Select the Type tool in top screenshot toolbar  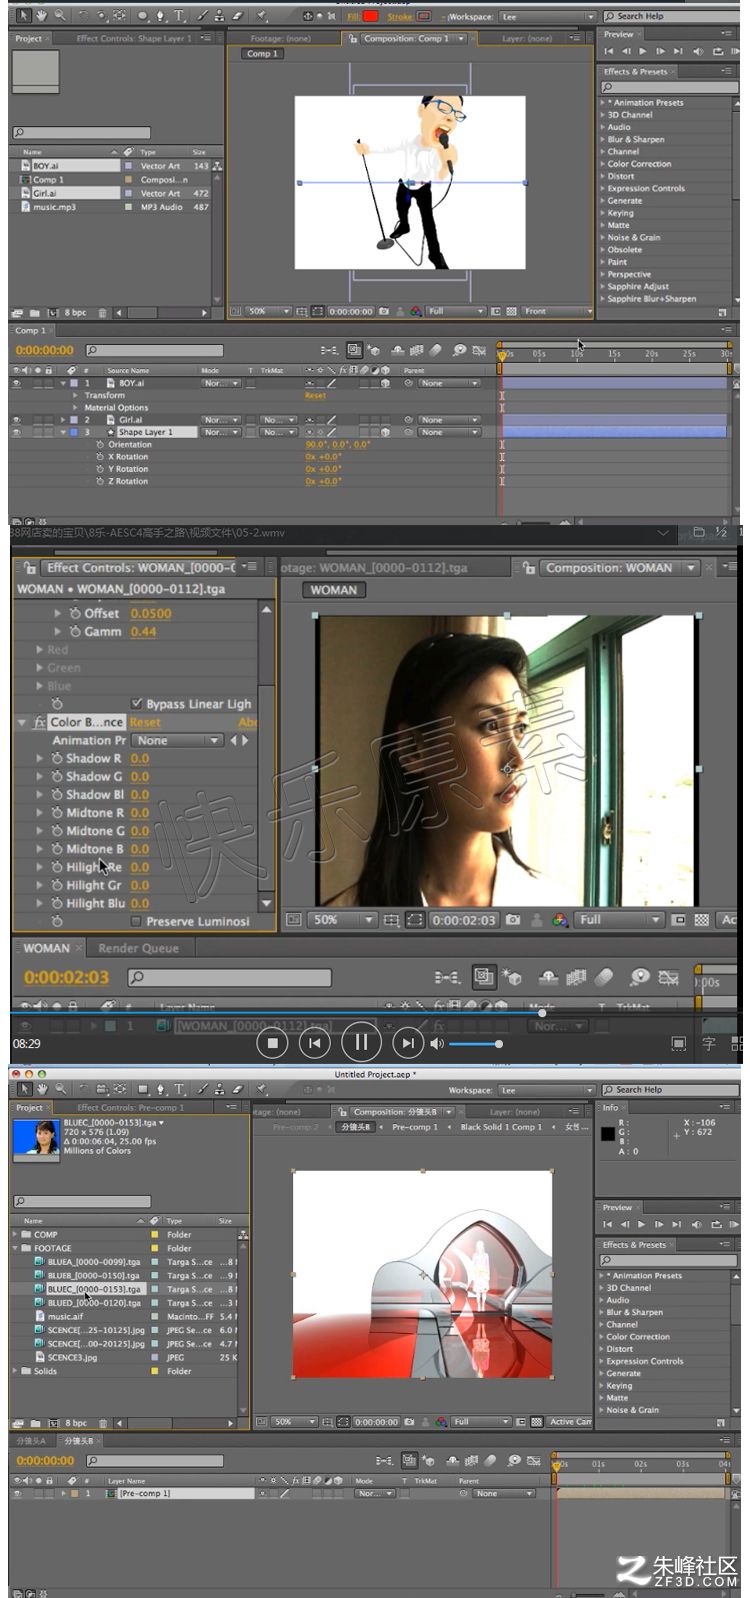[179, 15]
